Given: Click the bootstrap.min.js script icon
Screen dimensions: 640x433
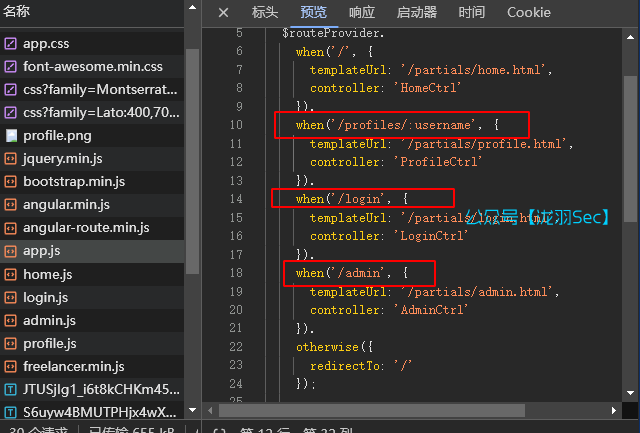Looking at the screenshot, I should (x=11, y=182).
